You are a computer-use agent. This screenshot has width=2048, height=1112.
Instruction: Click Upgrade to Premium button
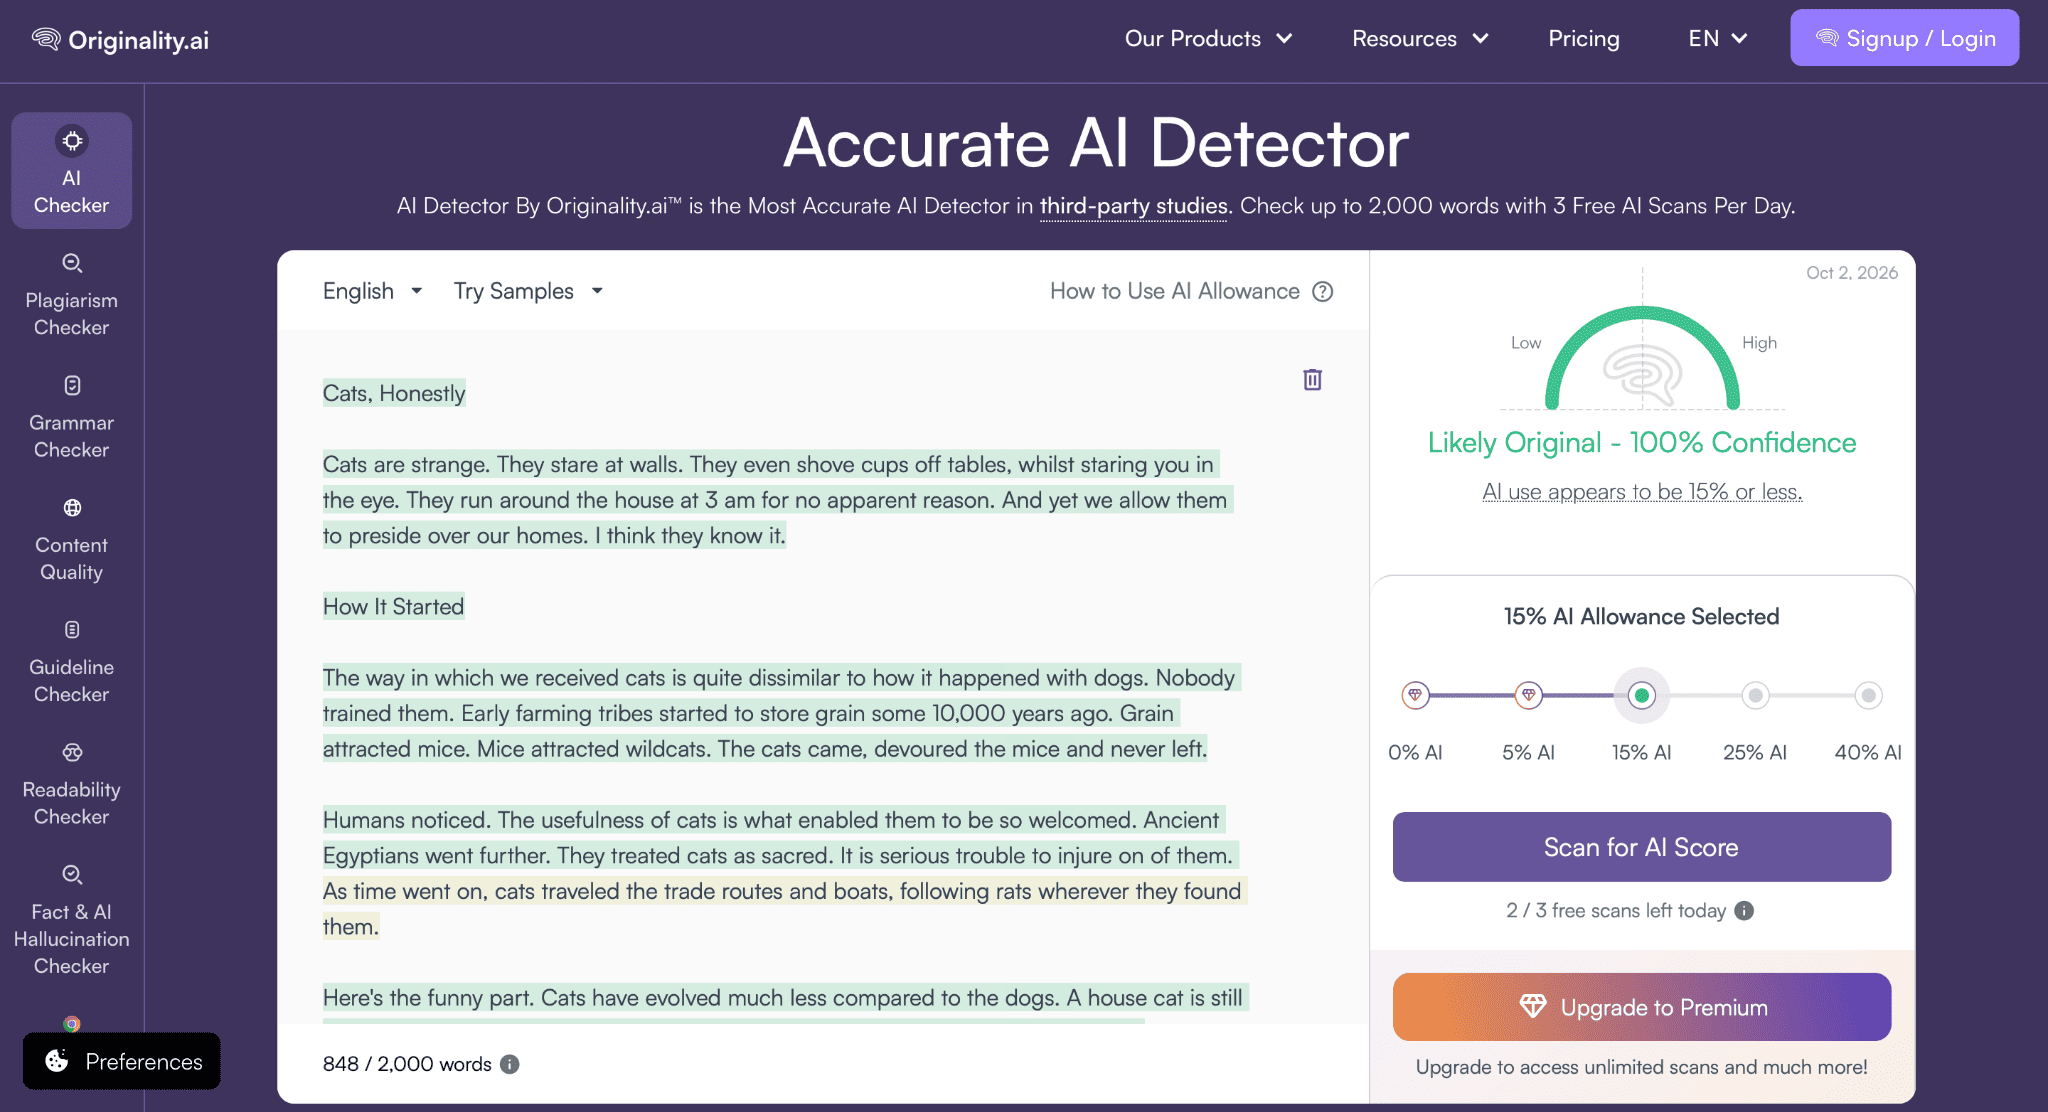1641,1007
